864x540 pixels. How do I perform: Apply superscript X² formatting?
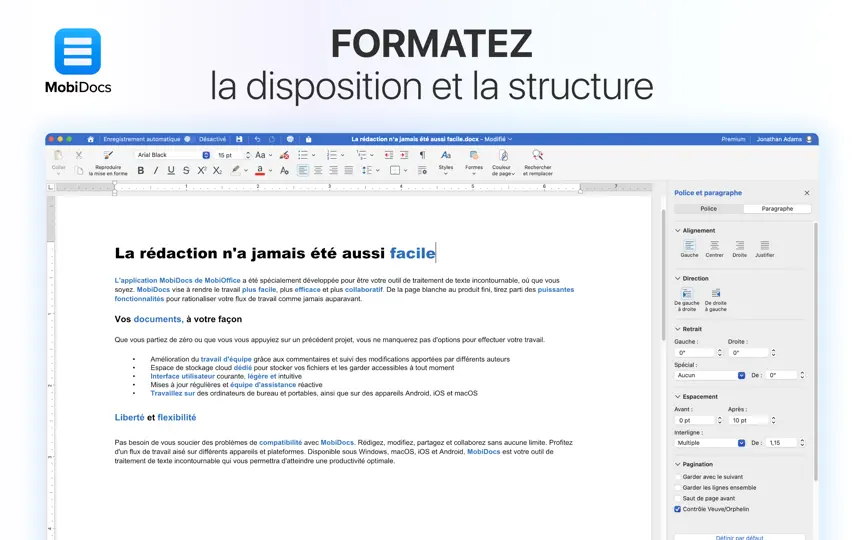click(202, 171)
